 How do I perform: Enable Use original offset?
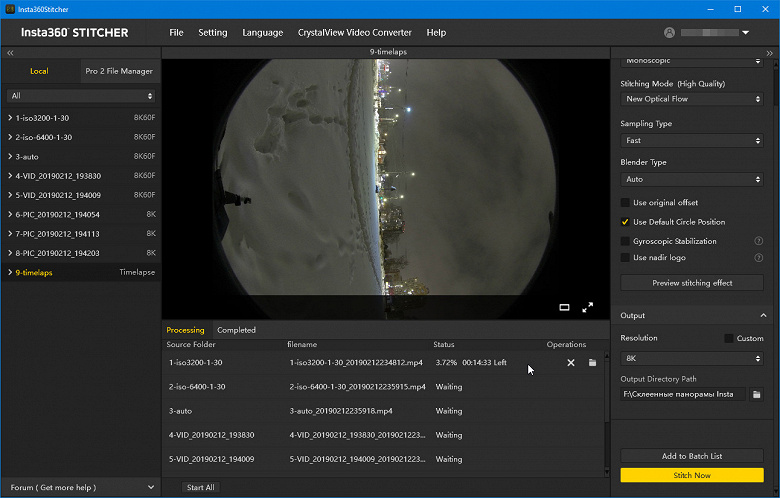pos(626,203)
